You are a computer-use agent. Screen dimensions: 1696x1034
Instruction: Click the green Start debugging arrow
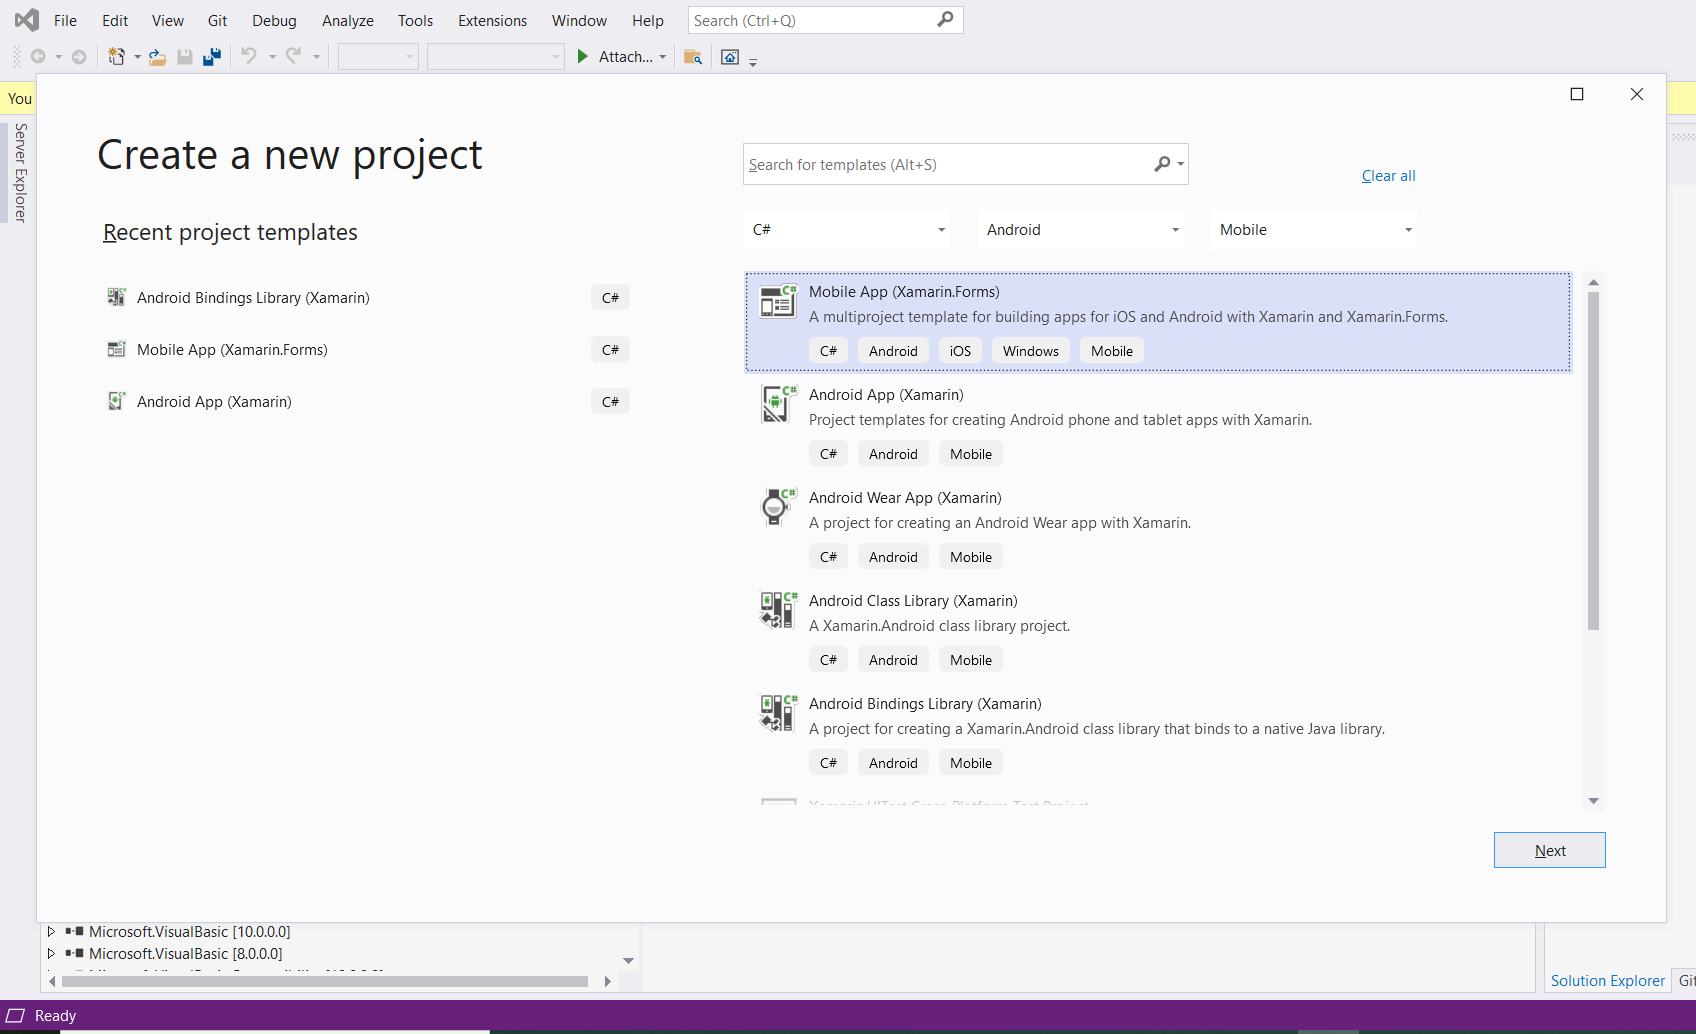583,57
